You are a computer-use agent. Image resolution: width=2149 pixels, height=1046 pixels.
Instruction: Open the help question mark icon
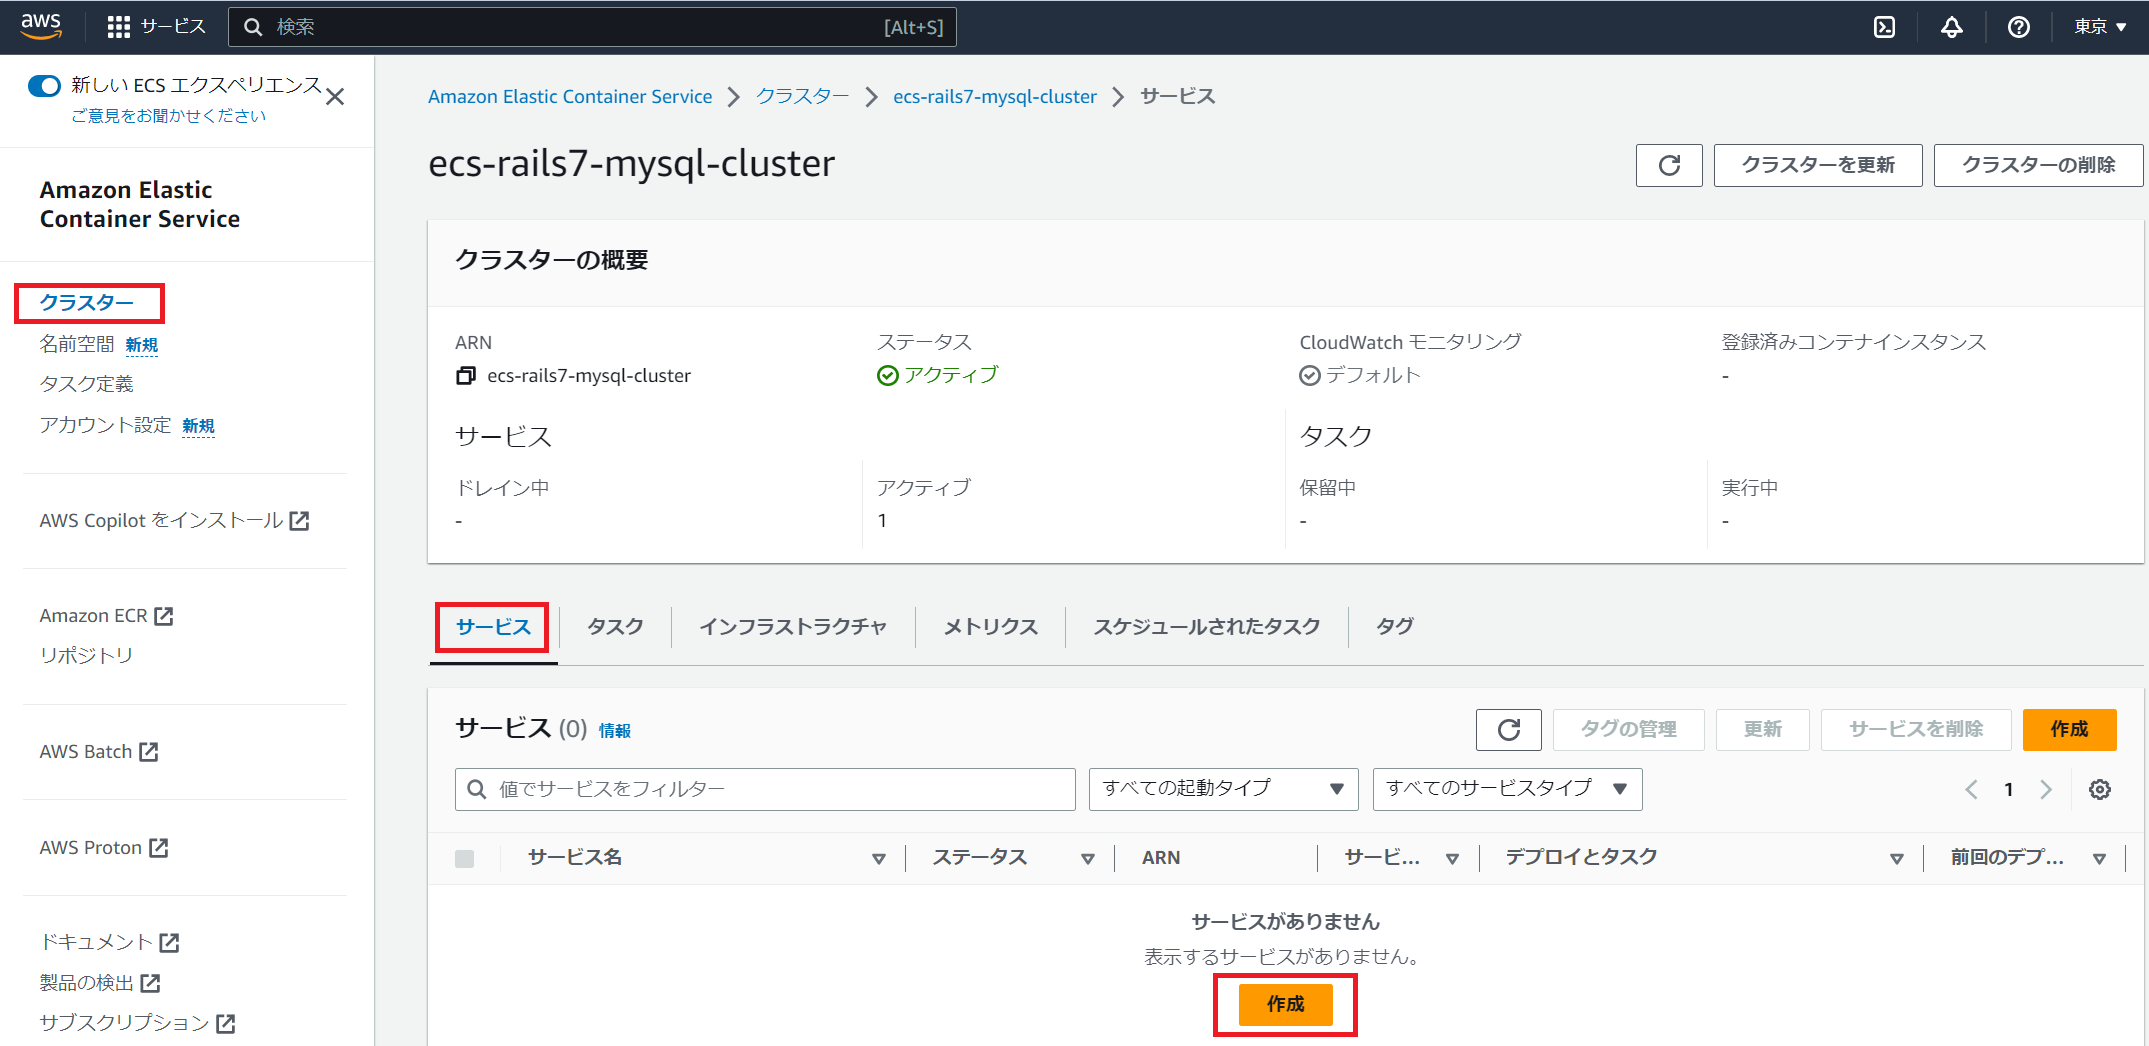click(x=2018, y=27)
